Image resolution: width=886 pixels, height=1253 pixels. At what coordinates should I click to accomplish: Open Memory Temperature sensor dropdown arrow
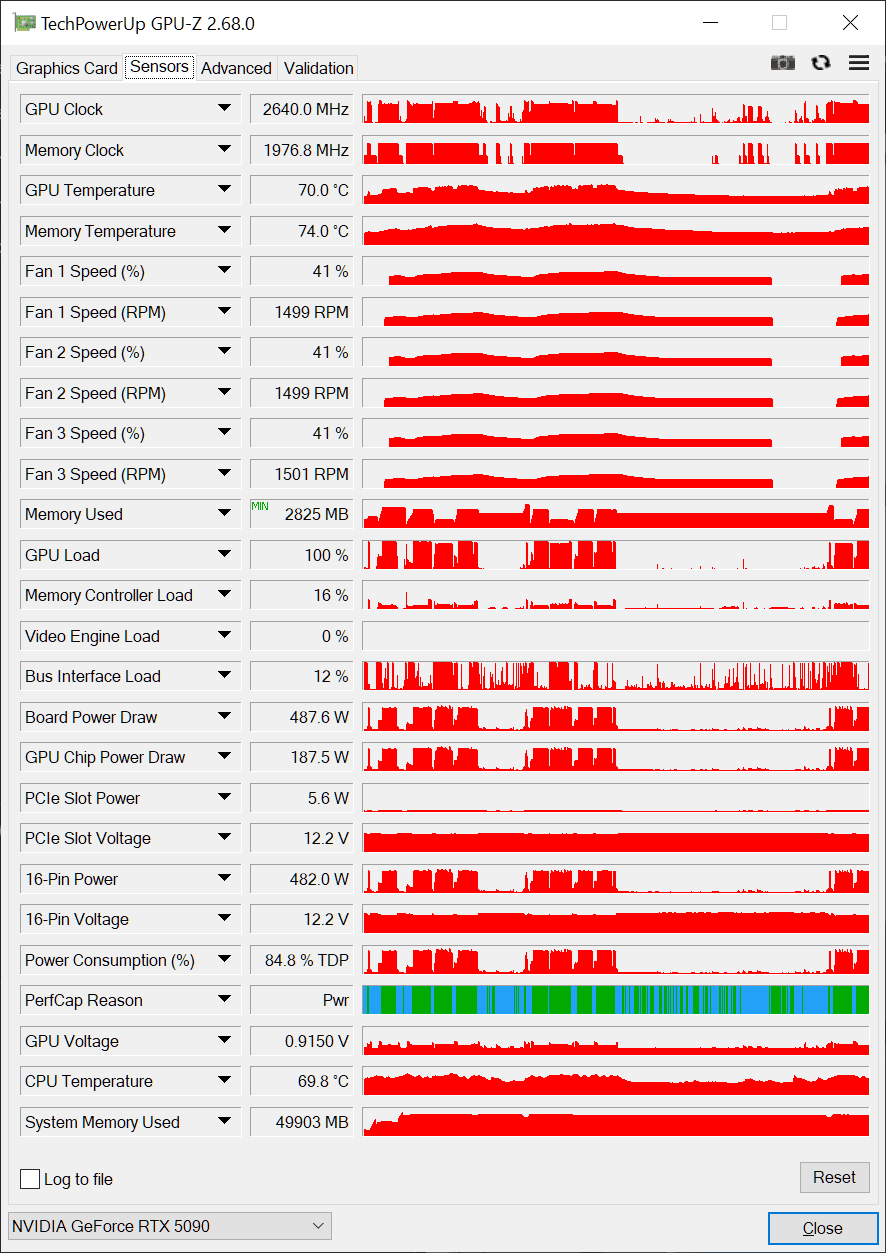[224, 230]
